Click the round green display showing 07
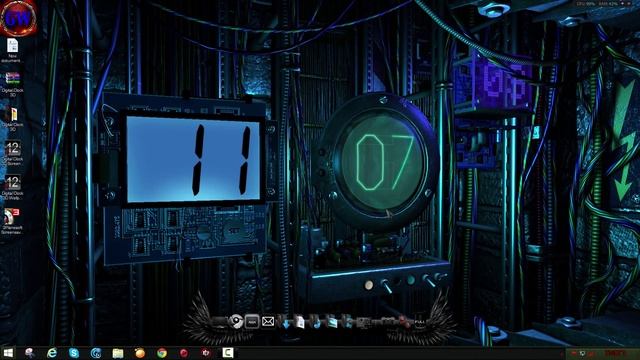This screenshot has width=640, height=360. click(383, 162)
